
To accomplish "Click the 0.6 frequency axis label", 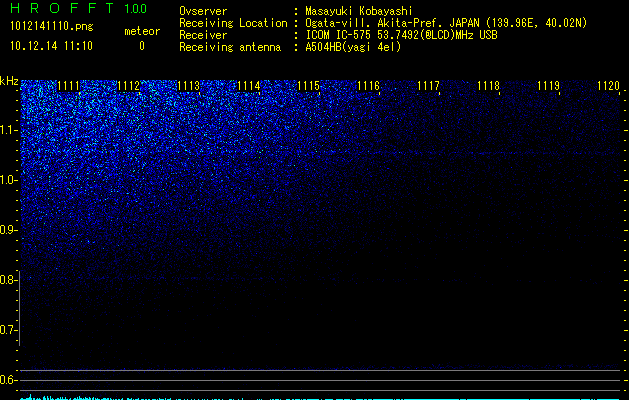I will pyautogui.click(x=8, y=380).
